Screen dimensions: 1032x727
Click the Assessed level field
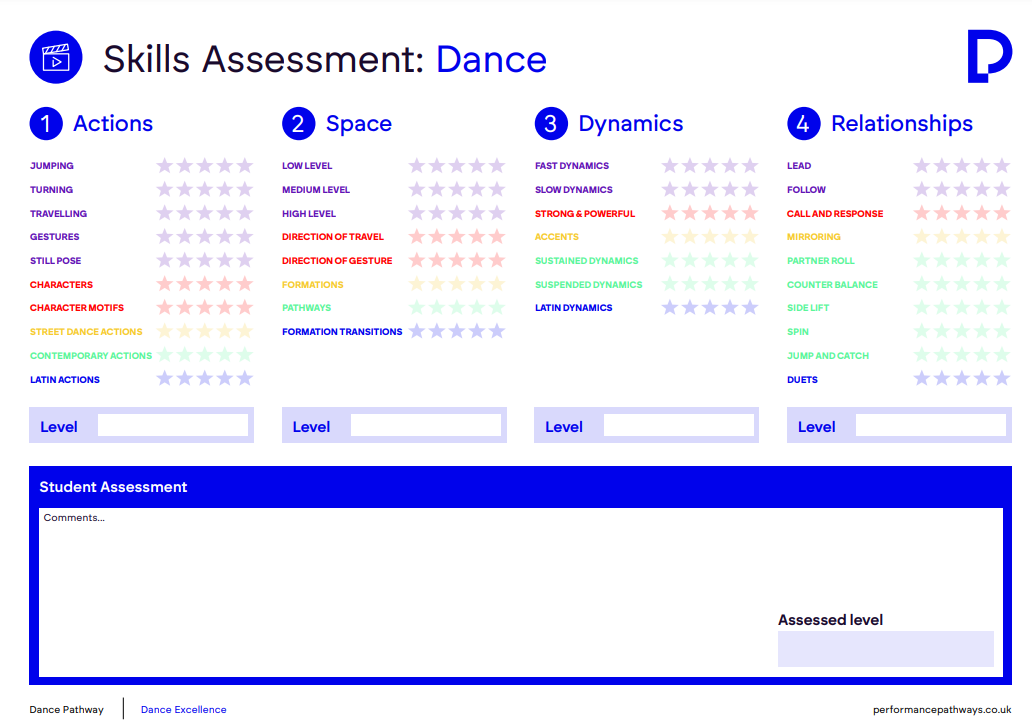(x=886, y=649)
